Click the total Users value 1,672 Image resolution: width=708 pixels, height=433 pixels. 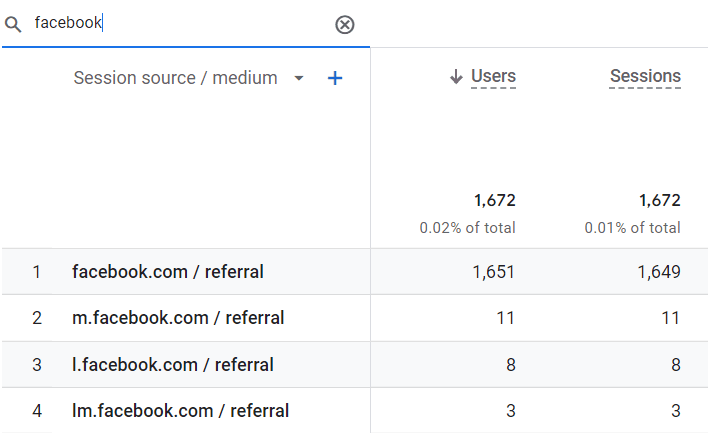pos(495,201)
